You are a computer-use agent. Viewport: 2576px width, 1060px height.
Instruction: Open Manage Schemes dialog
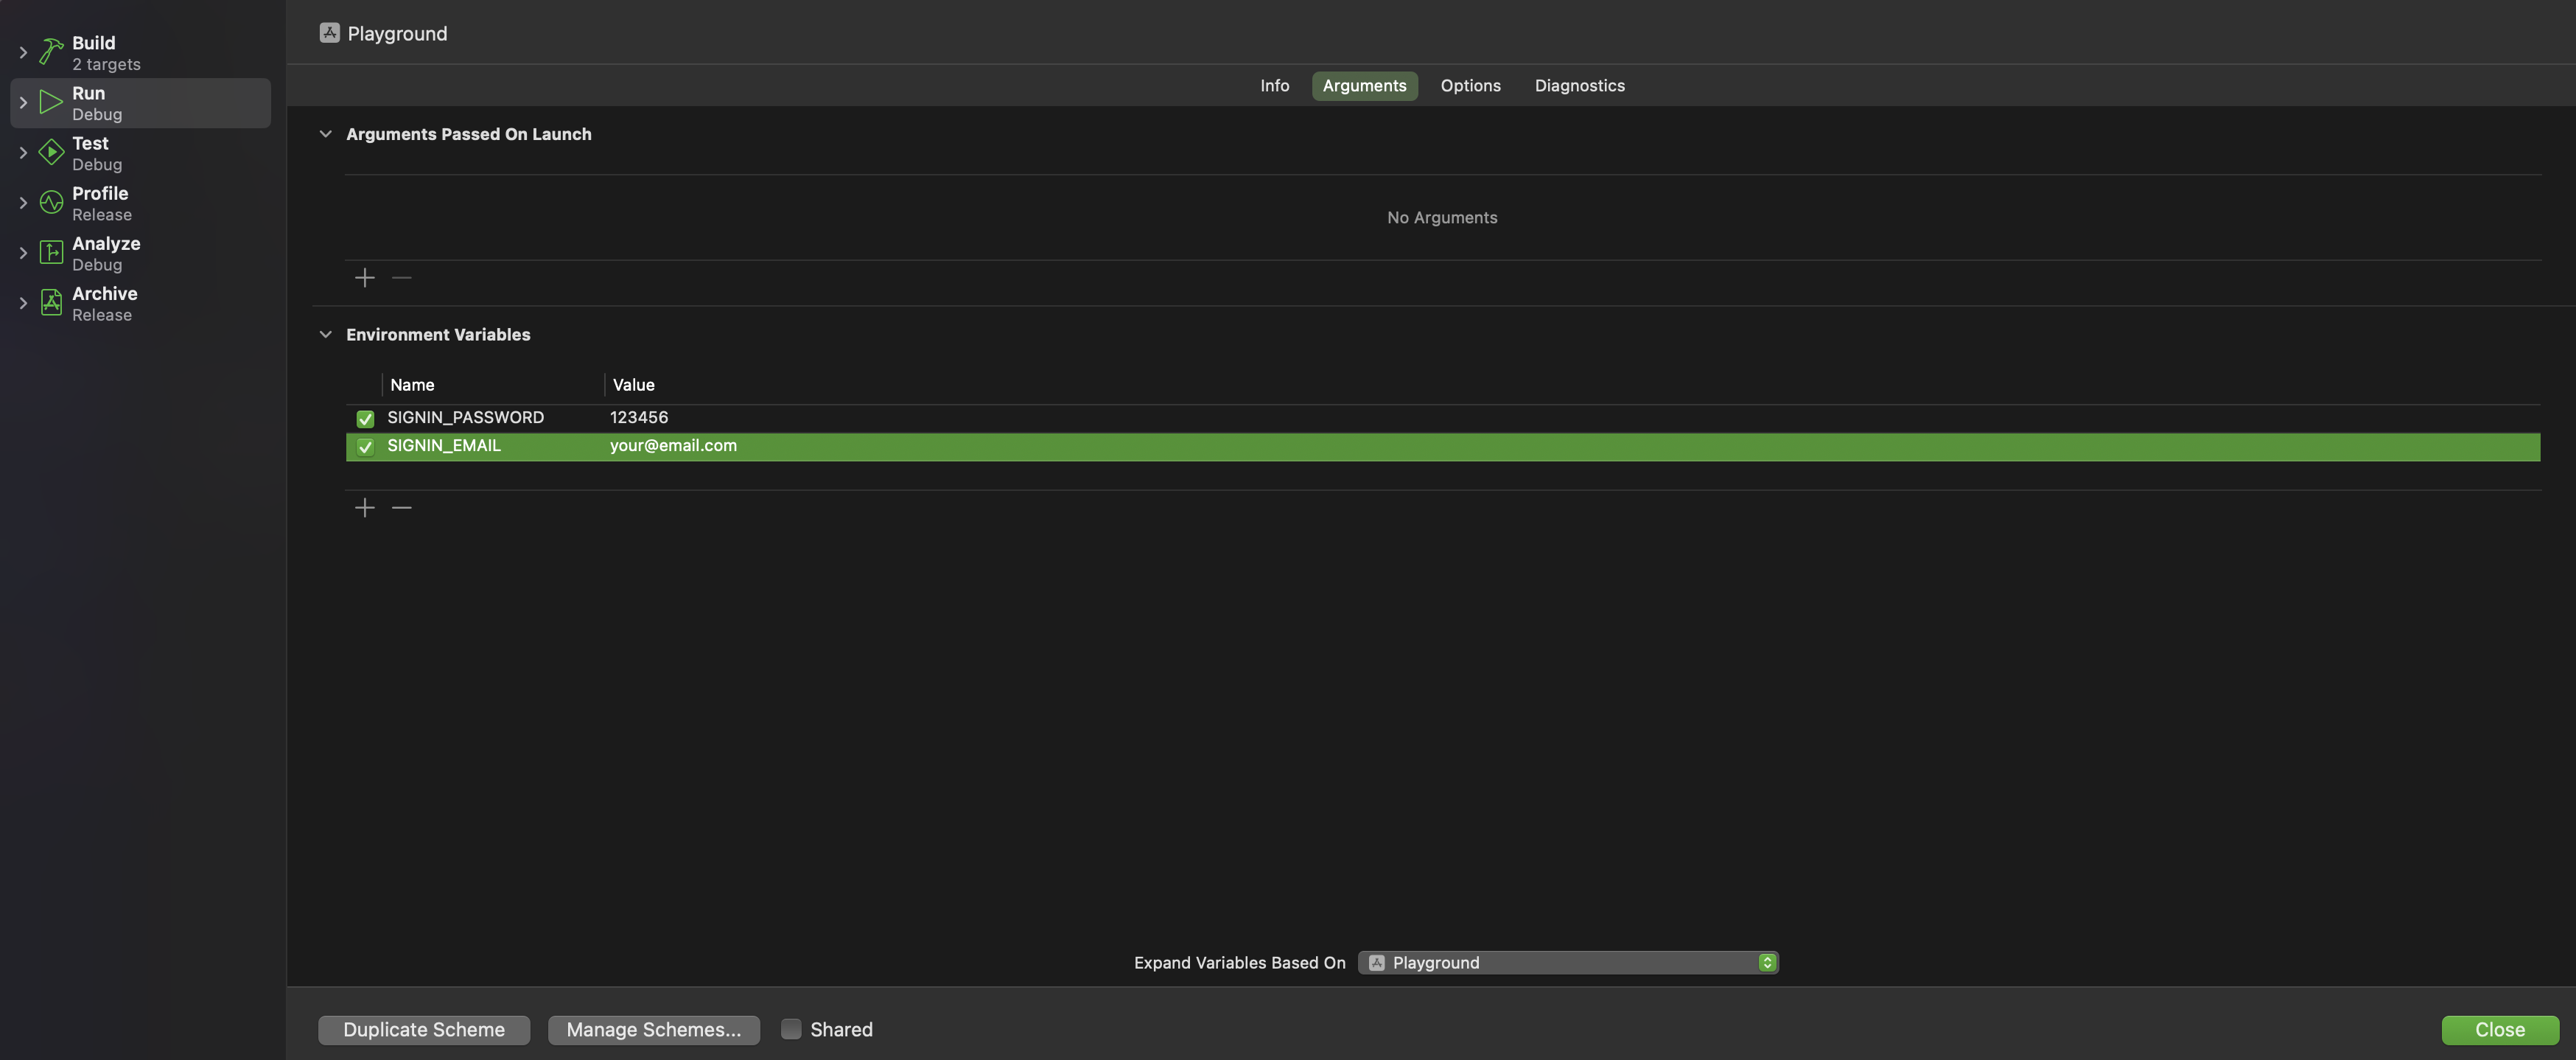coord(653,1029)
